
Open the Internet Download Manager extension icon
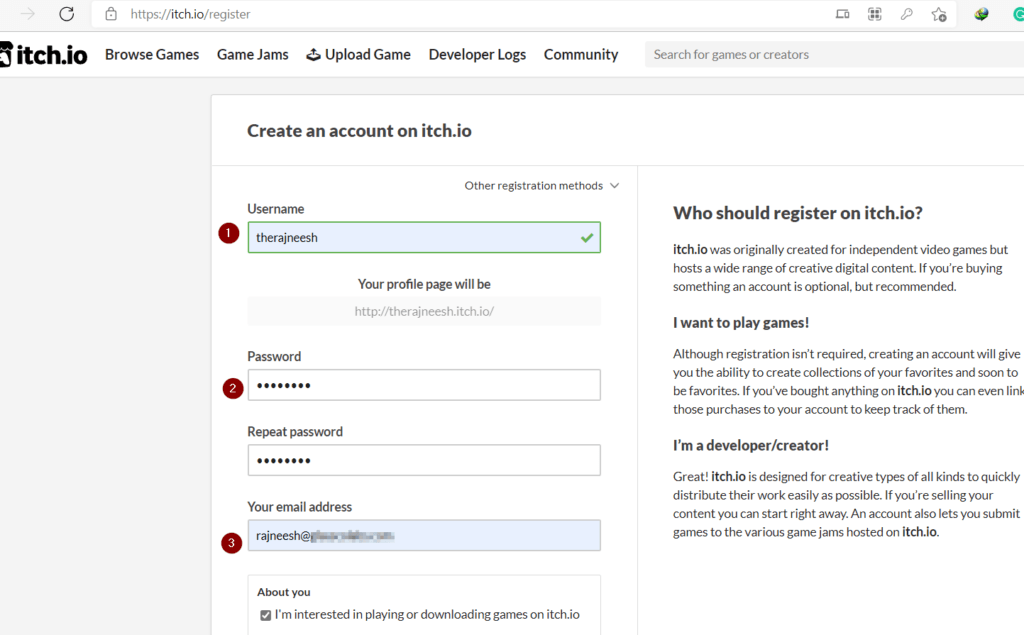point(981,14)
